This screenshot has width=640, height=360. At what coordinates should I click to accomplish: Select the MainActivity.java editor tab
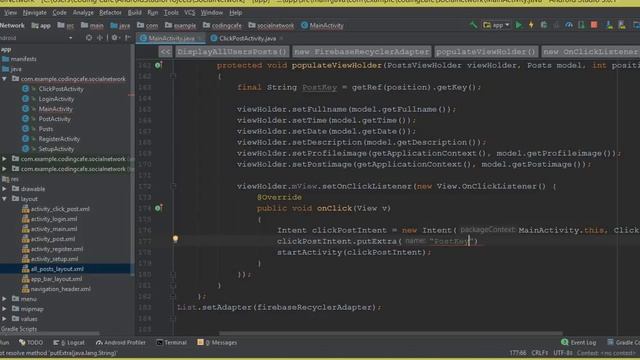[x=171, y=38]
